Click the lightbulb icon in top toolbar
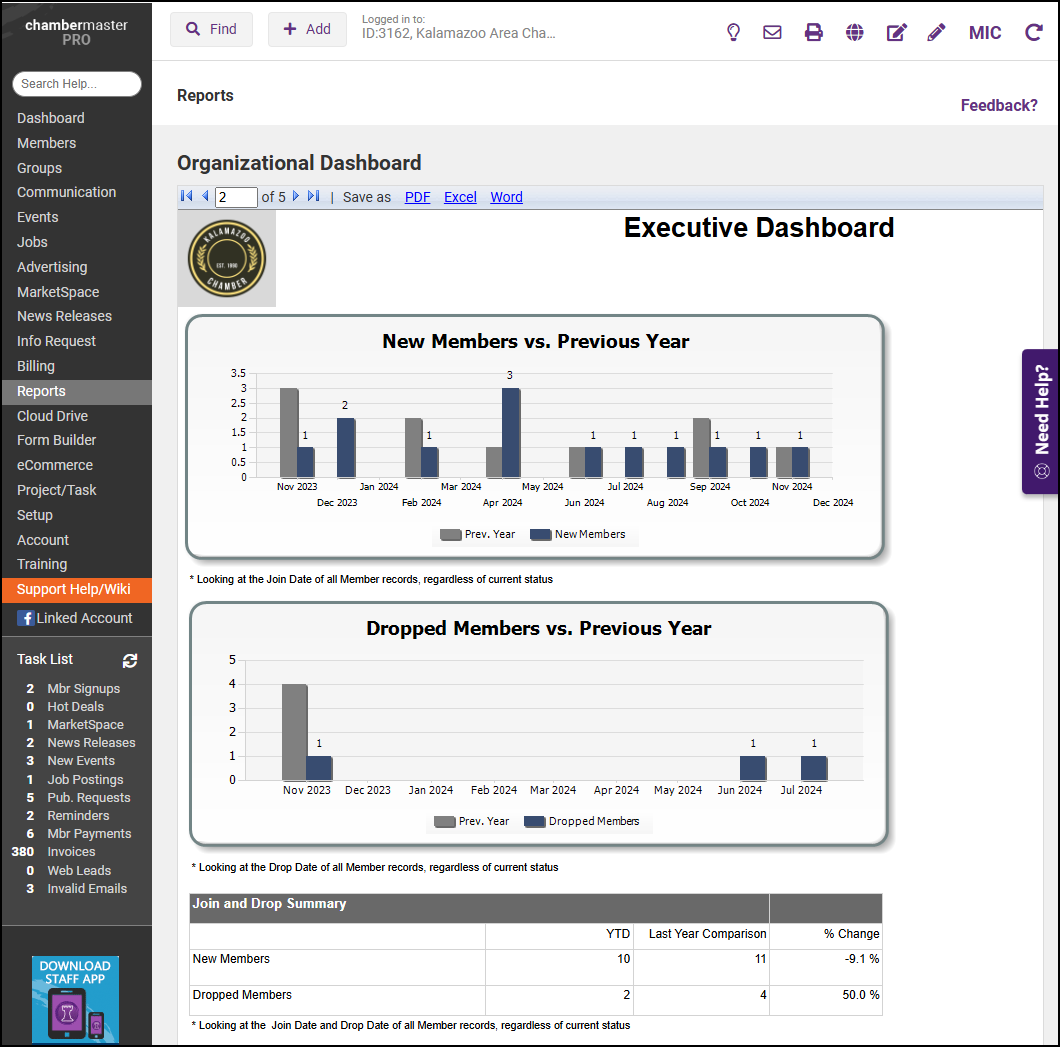 (x=733, y=32)
